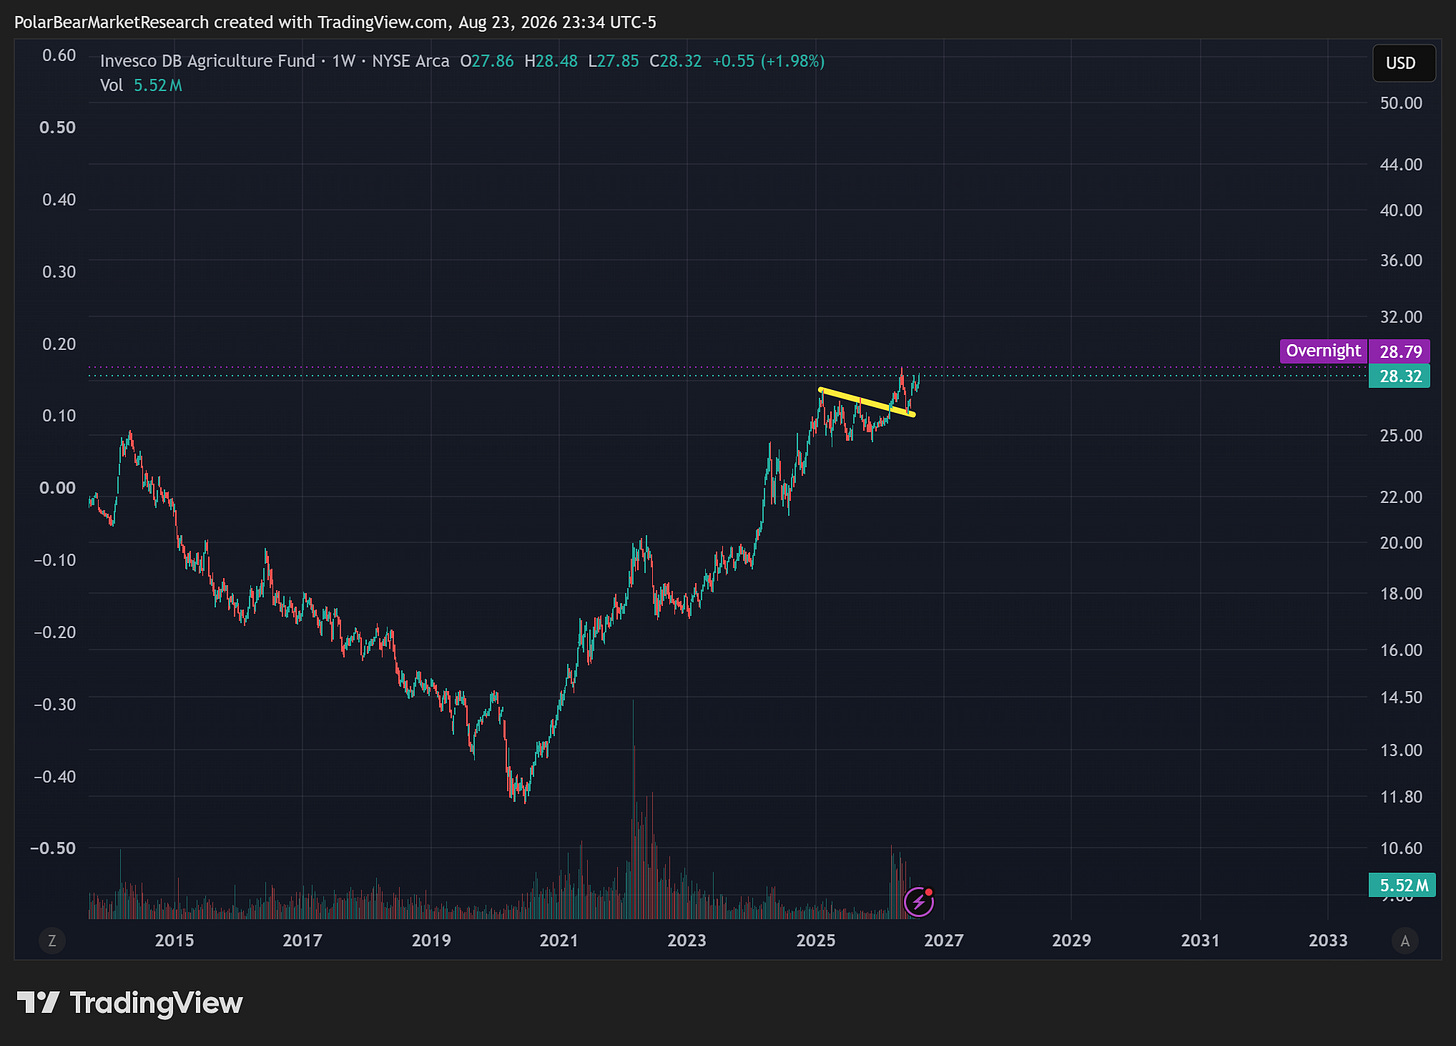This screenshot has width=1456, height=1046.
Task: Click the 18.00 price scale label
Action: pos(1401,594)
